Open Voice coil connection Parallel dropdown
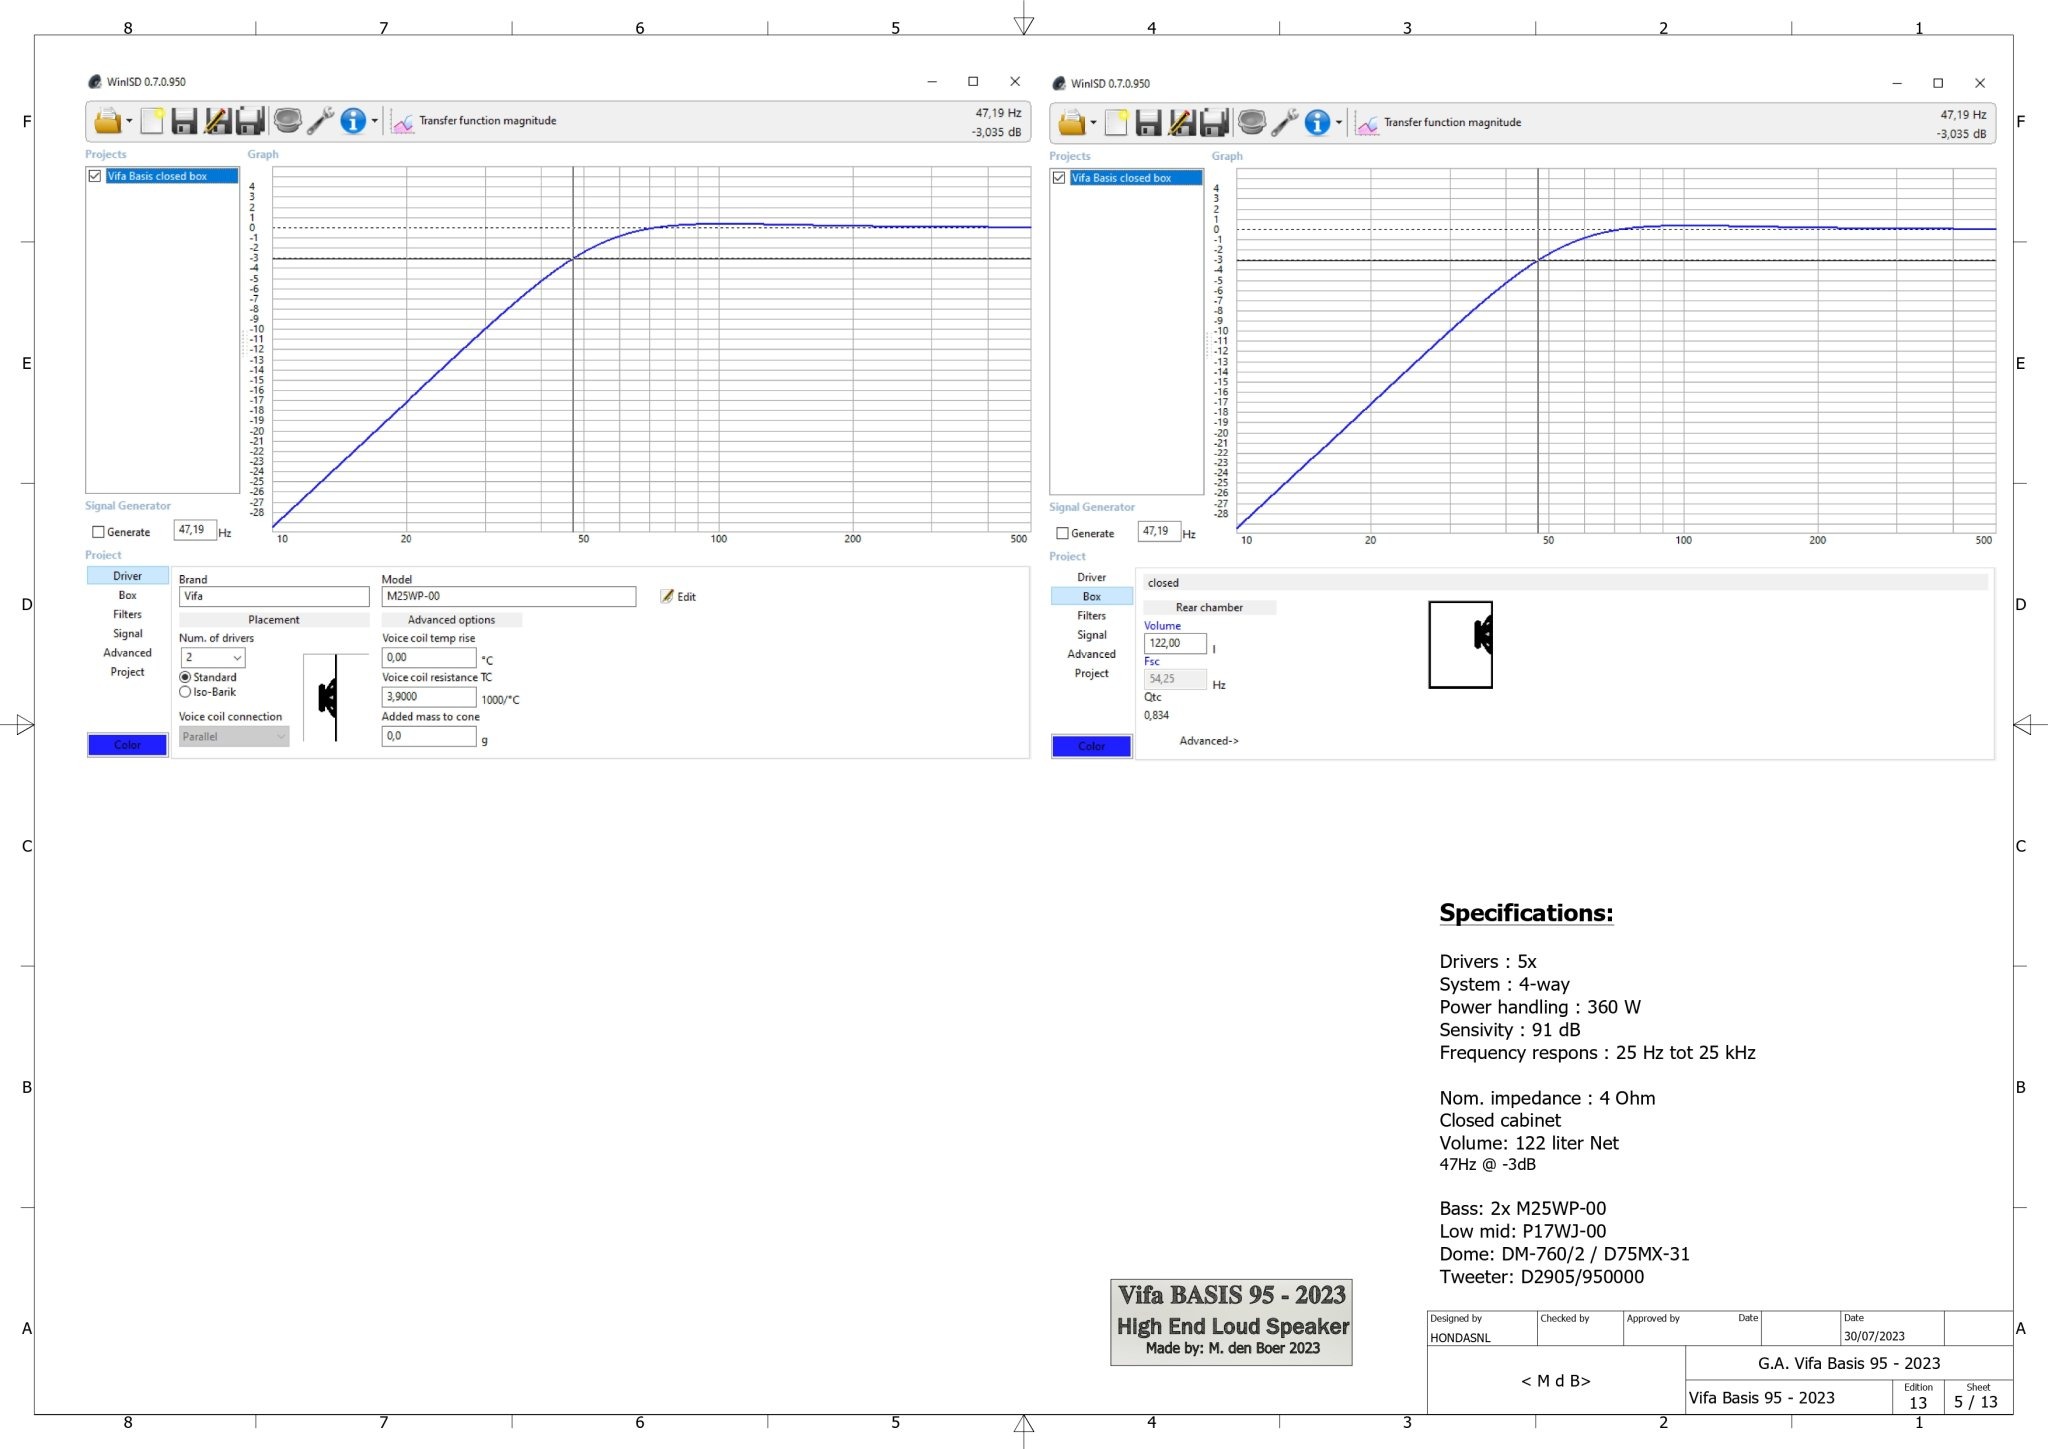2048x1449 pixels. (x=234, y=737)
